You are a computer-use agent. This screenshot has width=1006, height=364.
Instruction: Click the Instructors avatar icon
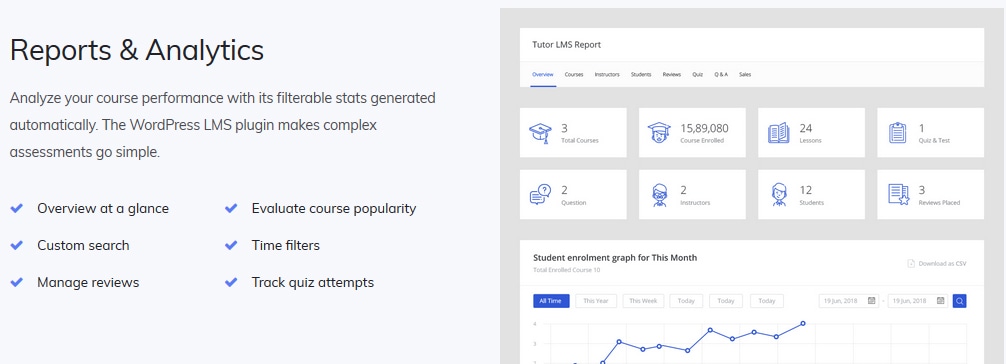pyautogui.click(x=660, y=195)
